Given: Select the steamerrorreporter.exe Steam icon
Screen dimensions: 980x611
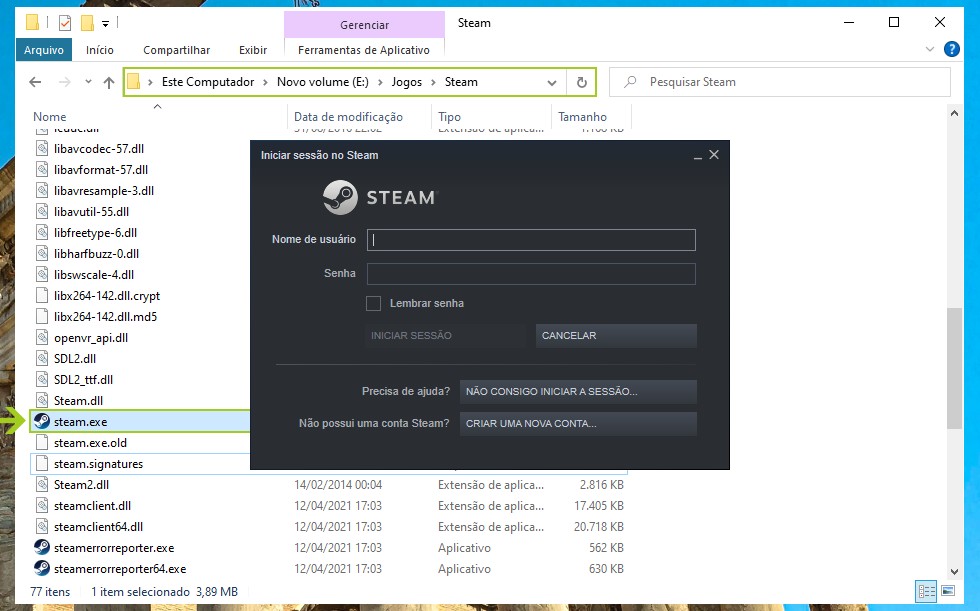Looking at the screenshot, I should pyautogui.click(x=42, y=548).
